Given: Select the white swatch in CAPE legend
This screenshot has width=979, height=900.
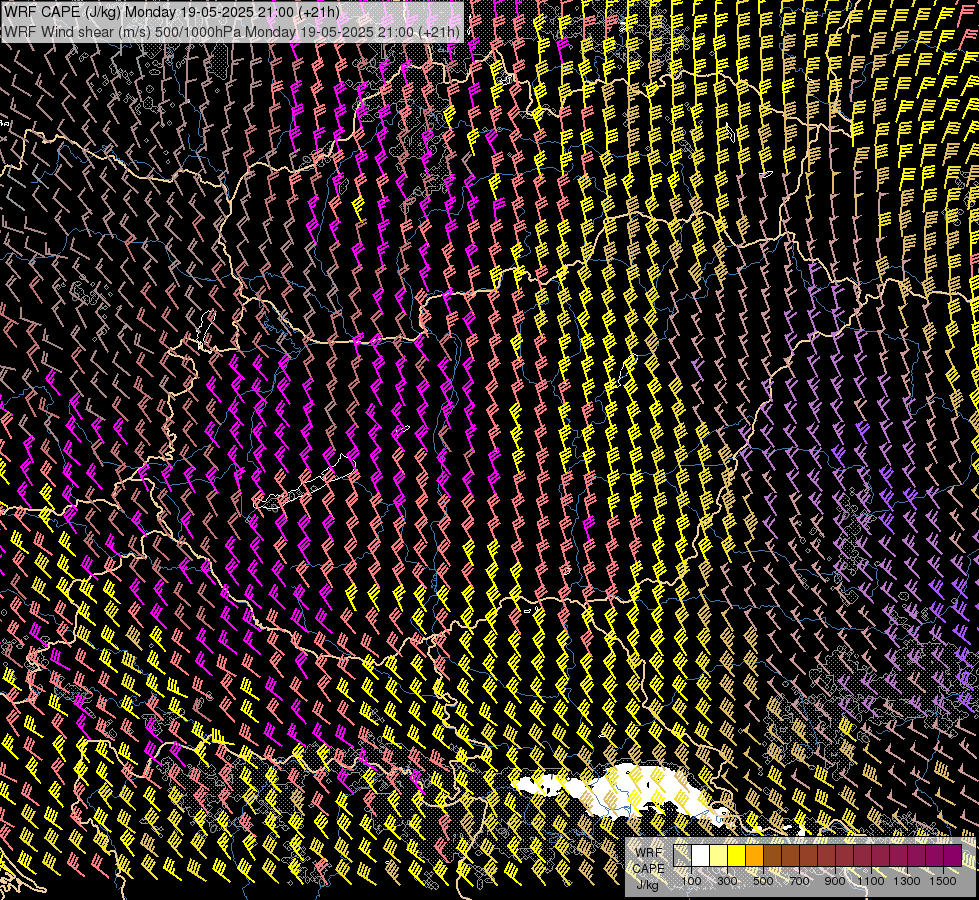Looking at the screenshot, I should (701, 855).
